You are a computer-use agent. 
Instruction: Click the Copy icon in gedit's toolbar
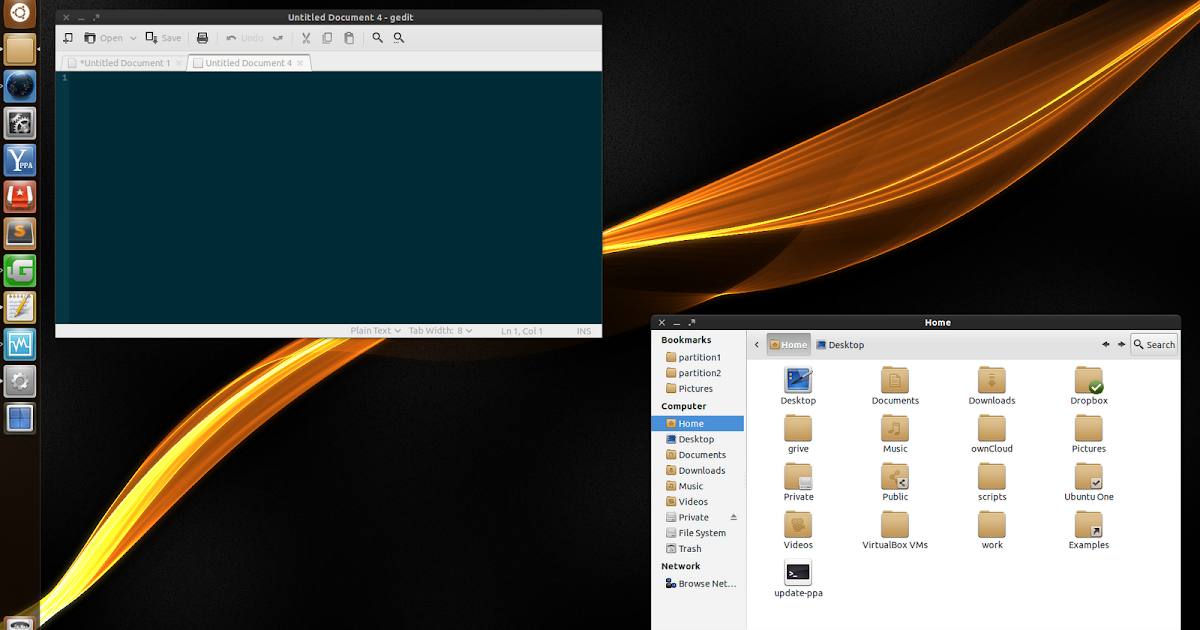coord(327,37)
